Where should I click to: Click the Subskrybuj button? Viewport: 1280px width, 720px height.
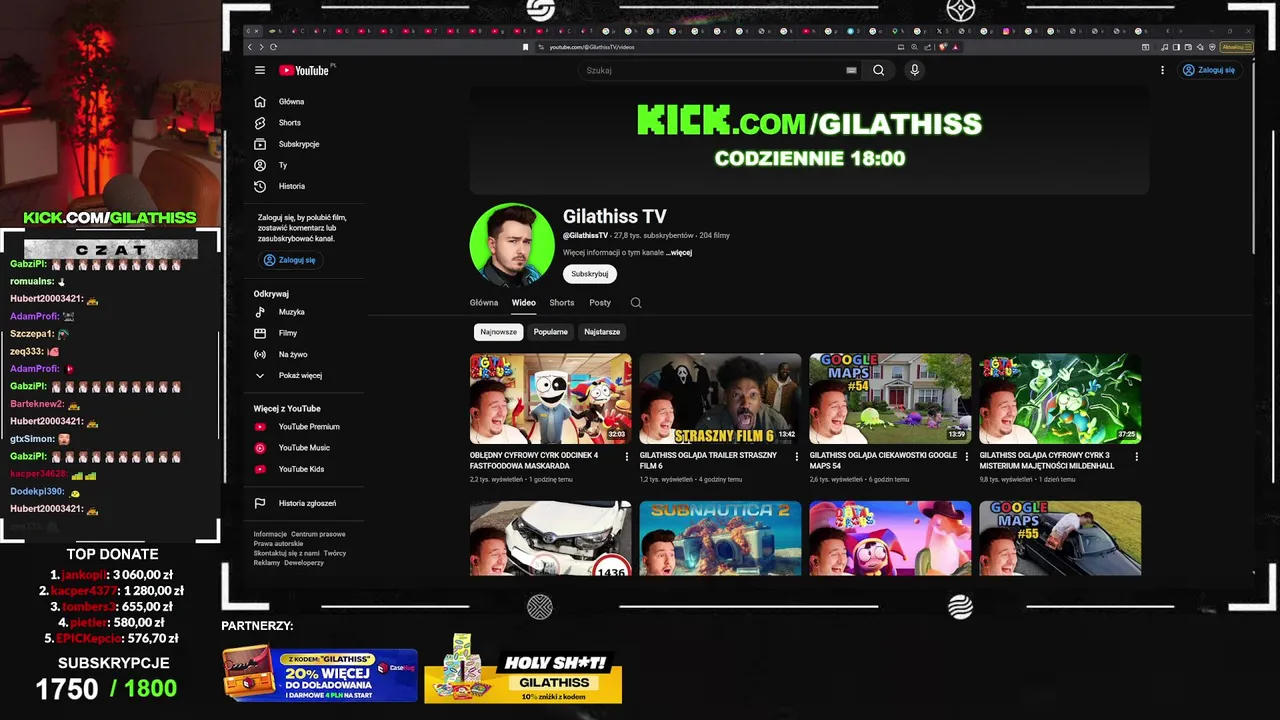(x=589, y=274)
